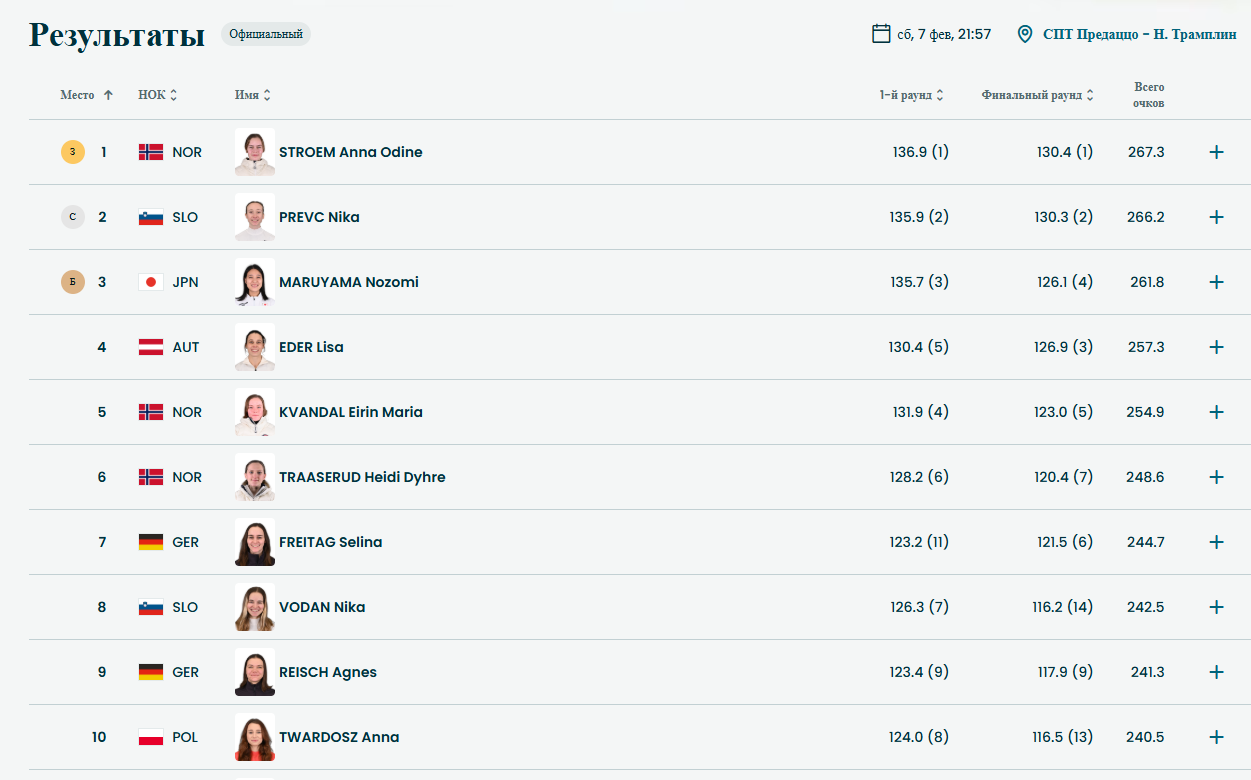The width and height of the screenshot is (1251, 780).
Task: Sort by 1-й раунд scores
Action: [911, 95]
